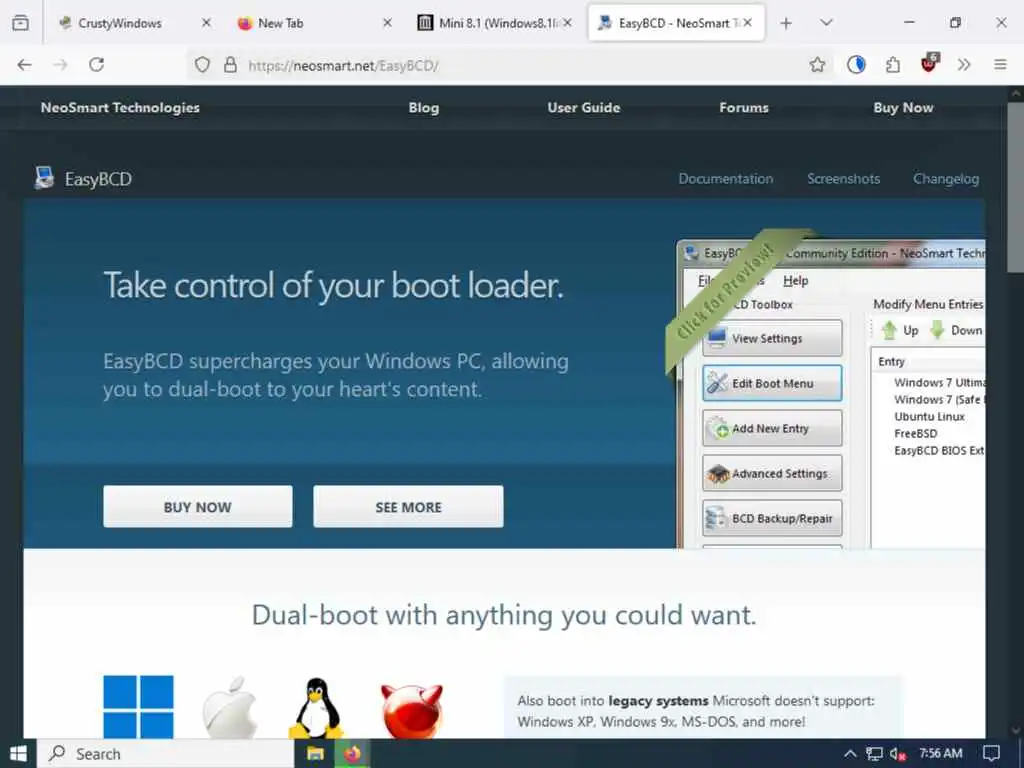Open the network status tray icon

(x=874, y=754)
